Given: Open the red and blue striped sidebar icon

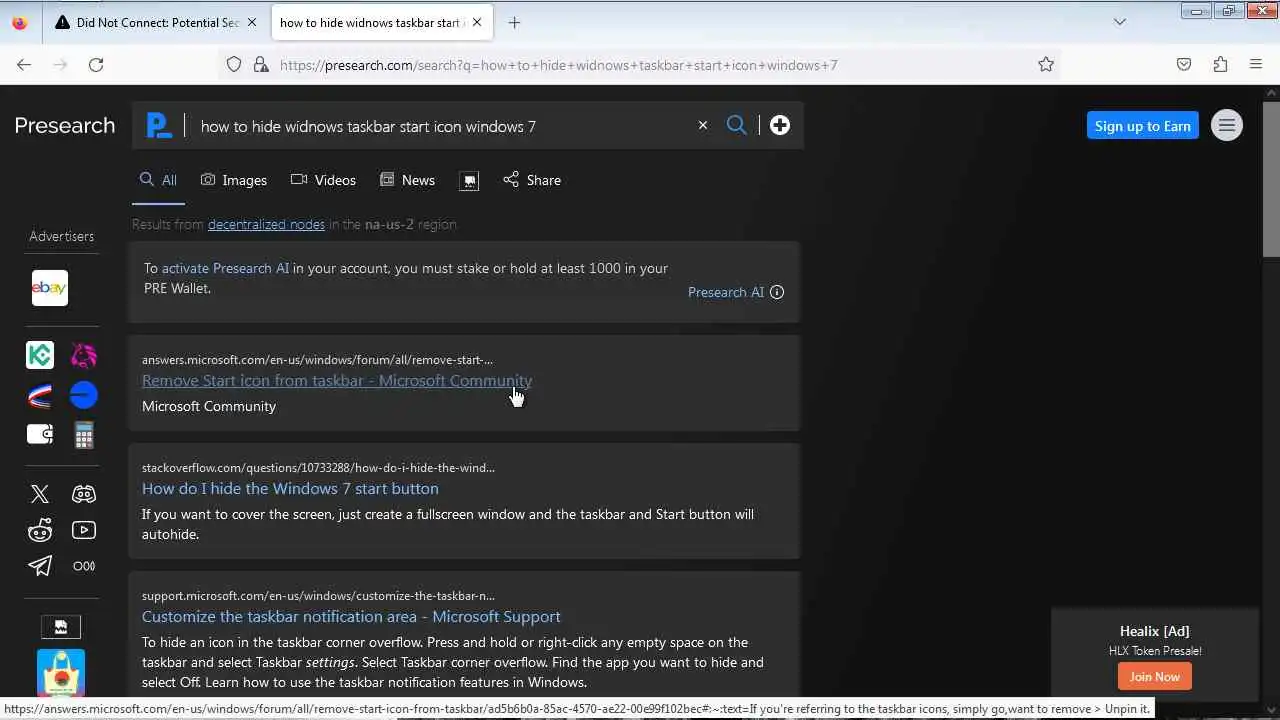Looking at the screenshot, I should click(x=40, y=396).
